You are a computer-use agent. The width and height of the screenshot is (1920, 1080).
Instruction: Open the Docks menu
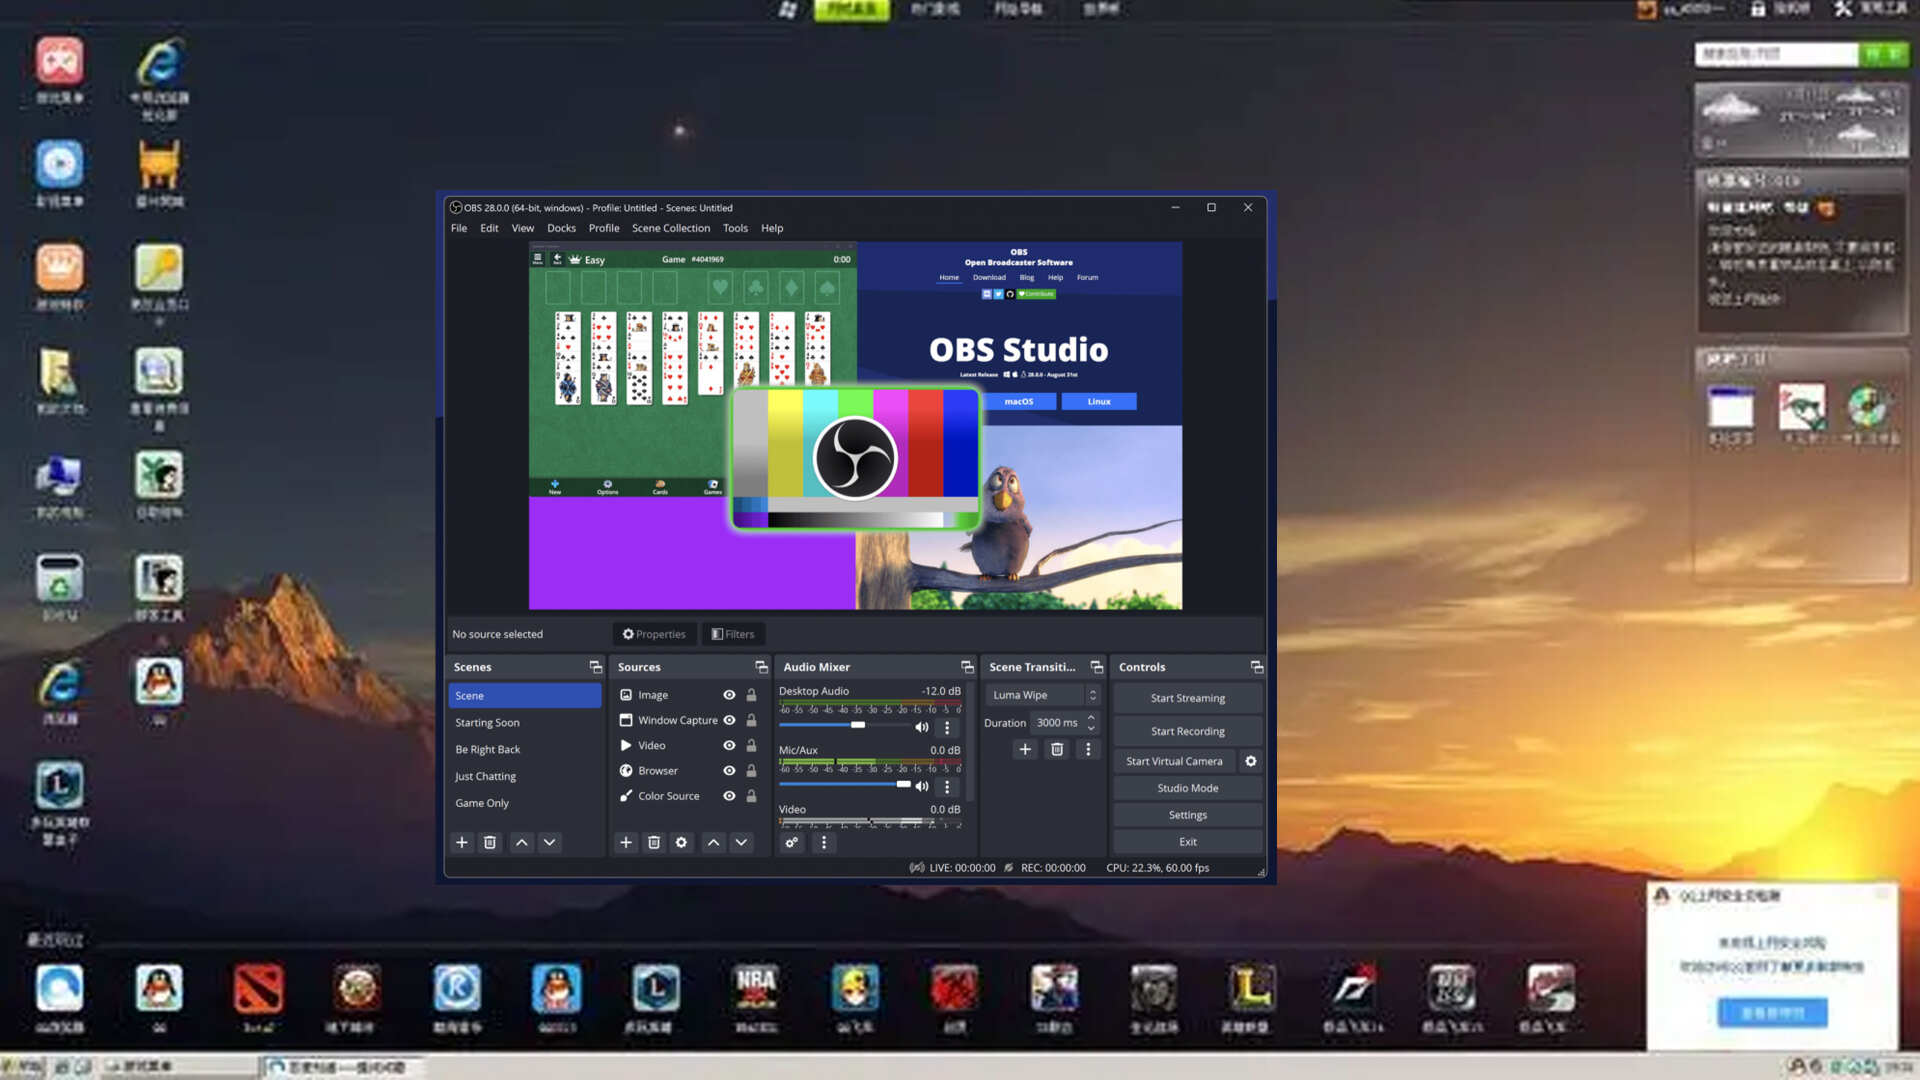pos(561,228)
